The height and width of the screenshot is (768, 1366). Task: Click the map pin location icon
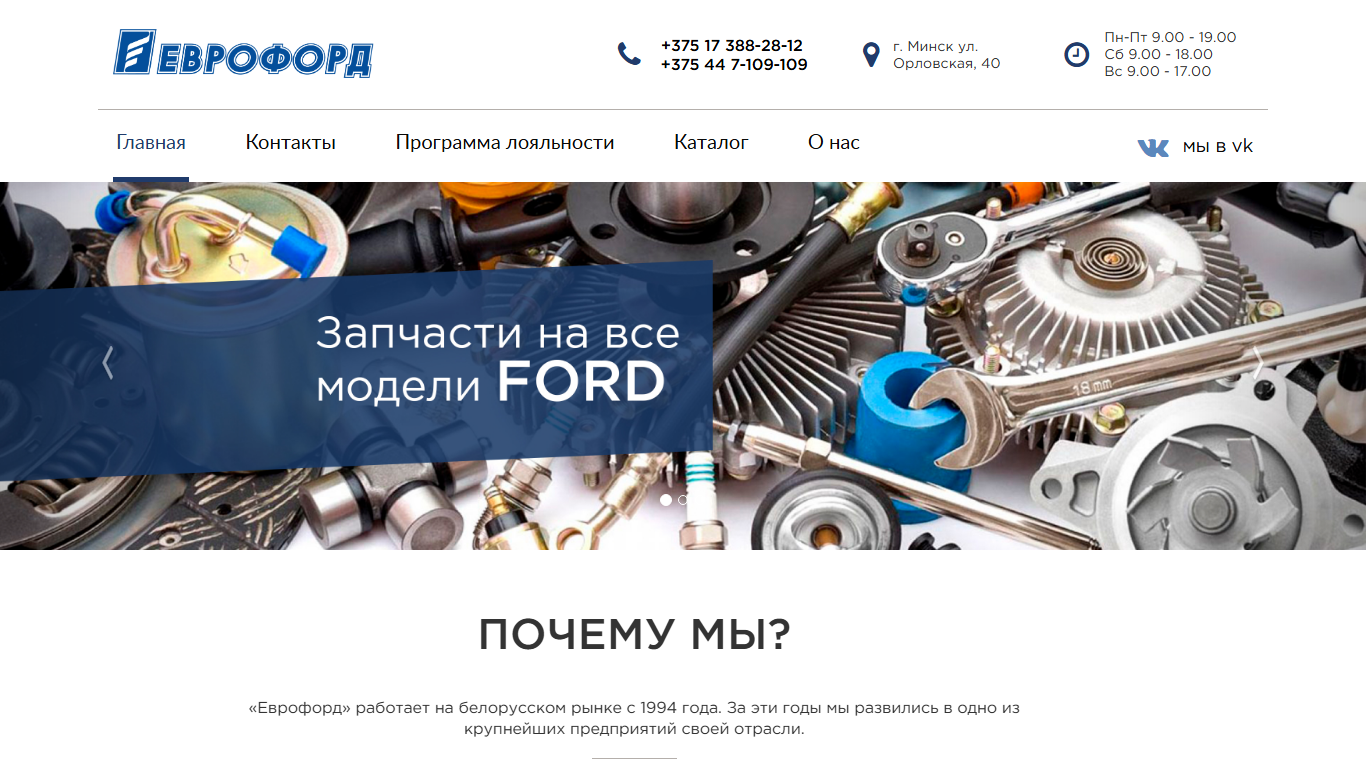click(x=871, y=55)
